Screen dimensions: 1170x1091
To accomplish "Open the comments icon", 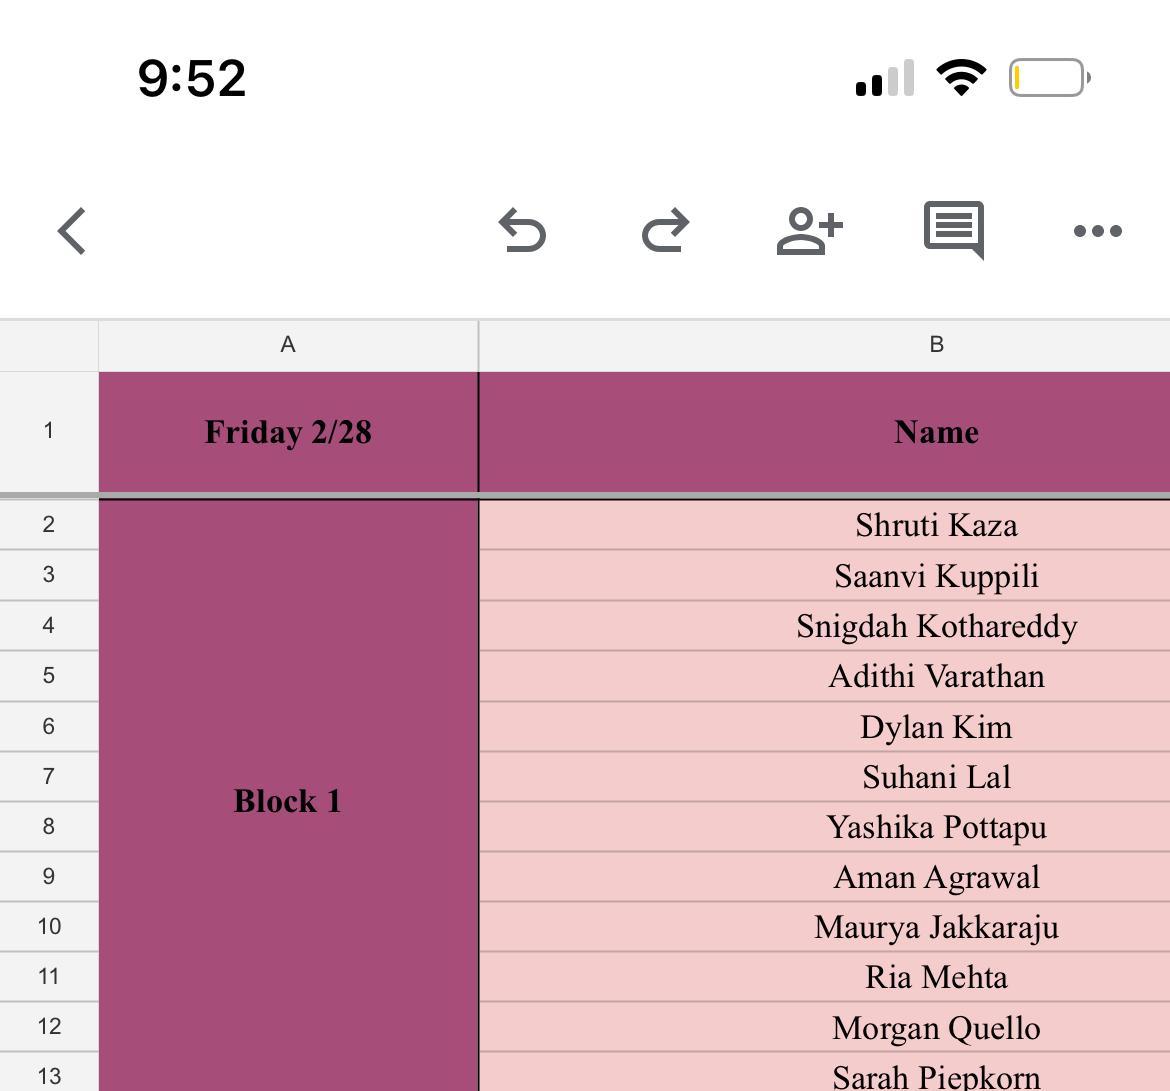I will (953, 229).
